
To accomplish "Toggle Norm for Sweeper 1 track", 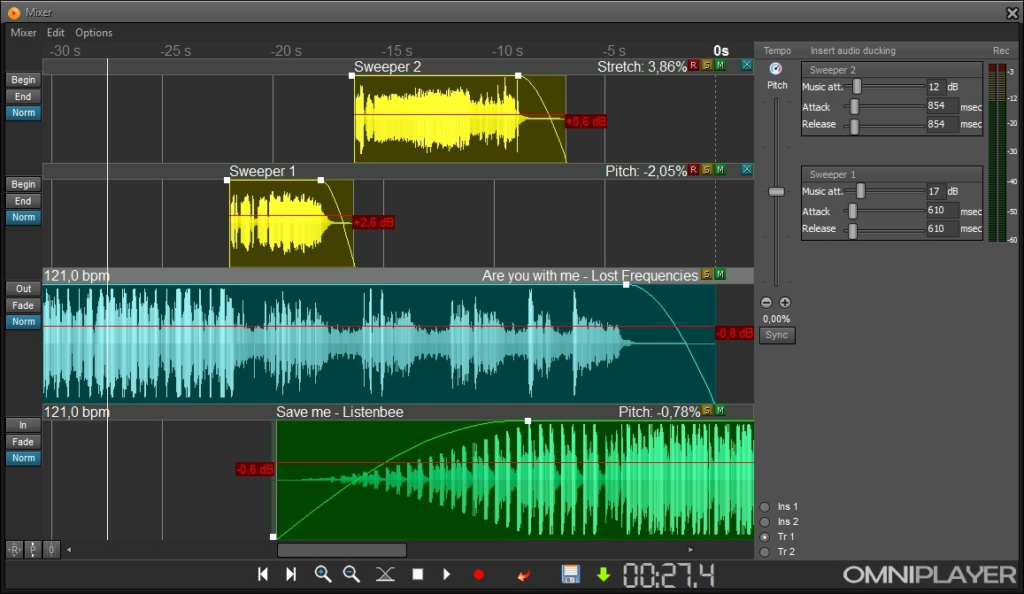I will pyautogui.click(x=24, y=217).
